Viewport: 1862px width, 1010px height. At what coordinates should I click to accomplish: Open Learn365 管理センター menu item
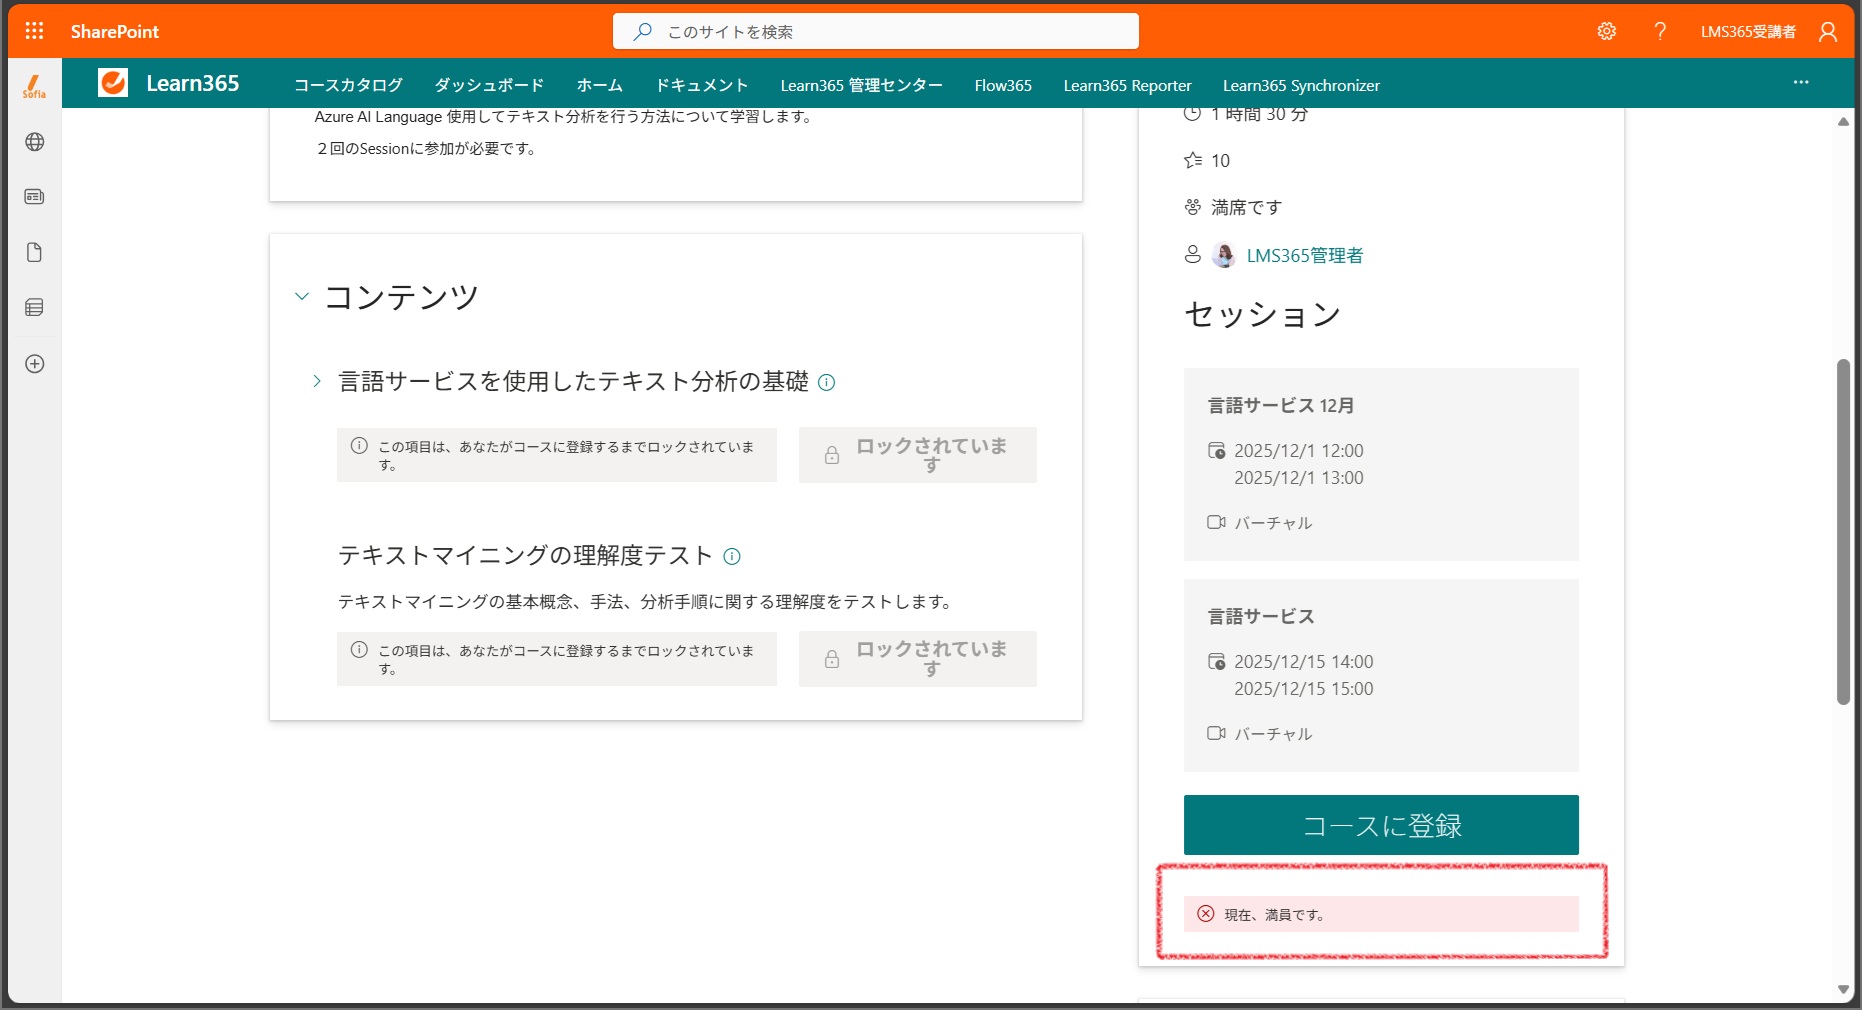(861, 85)
